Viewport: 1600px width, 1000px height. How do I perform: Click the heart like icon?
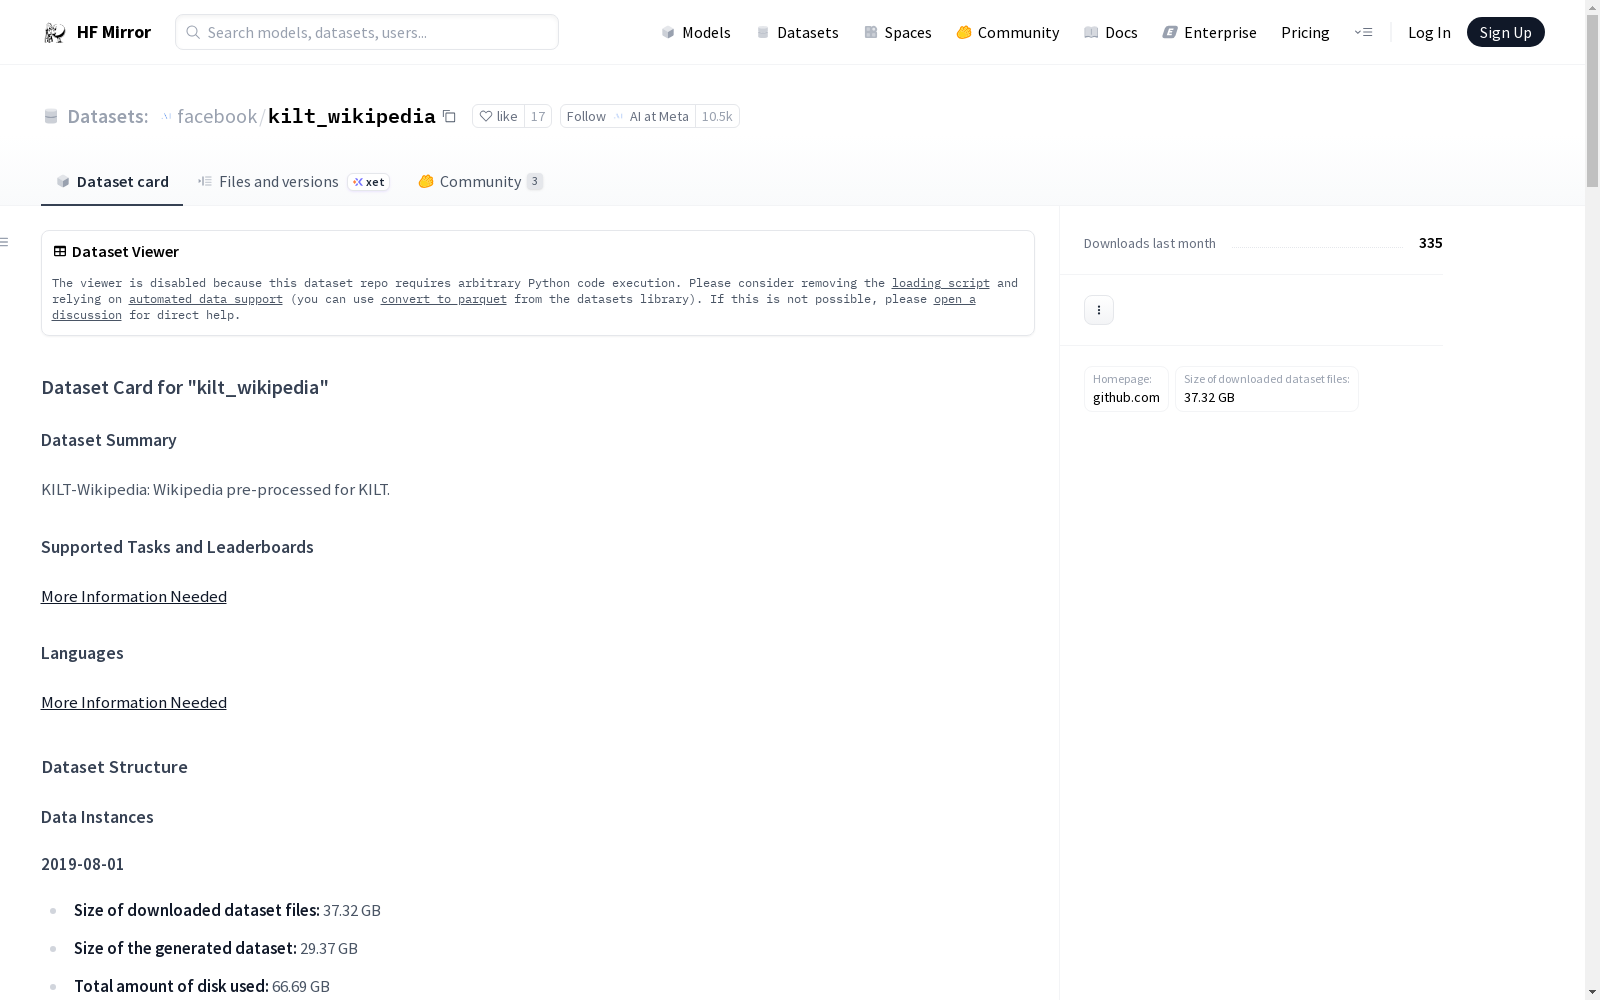[x=486, y=116]
